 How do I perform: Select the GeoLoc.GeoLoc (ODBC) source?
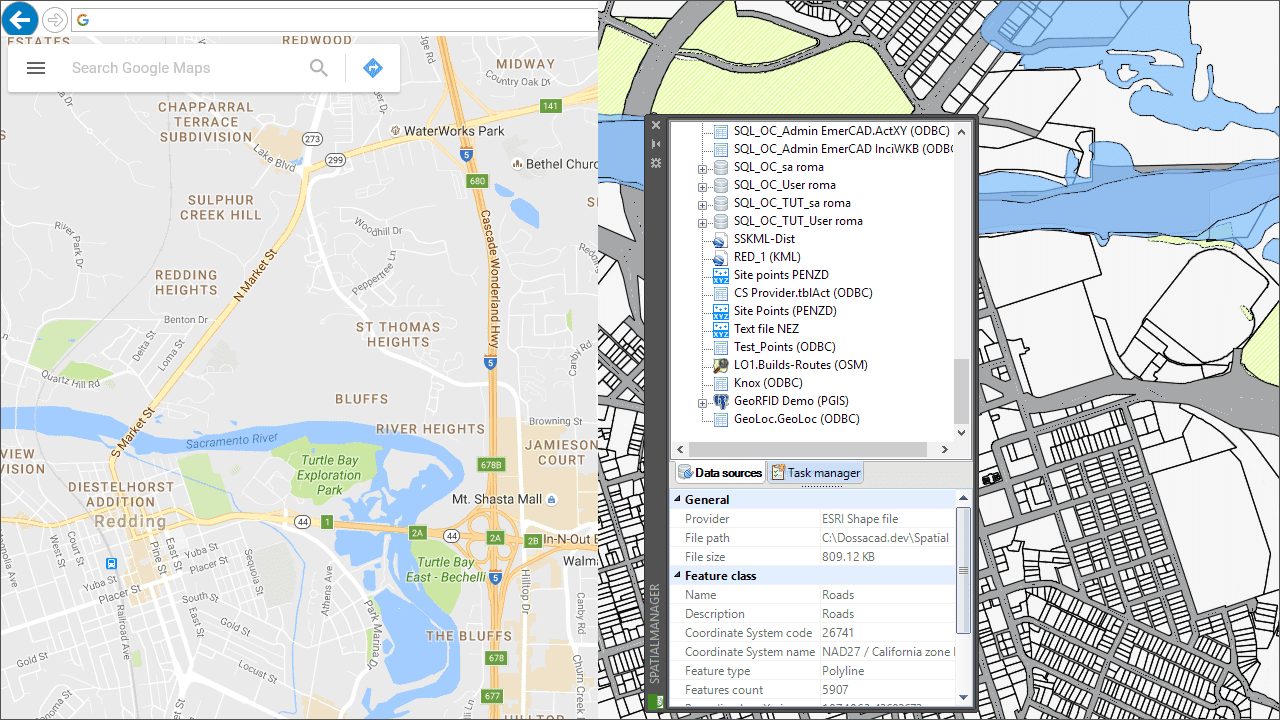796,419
